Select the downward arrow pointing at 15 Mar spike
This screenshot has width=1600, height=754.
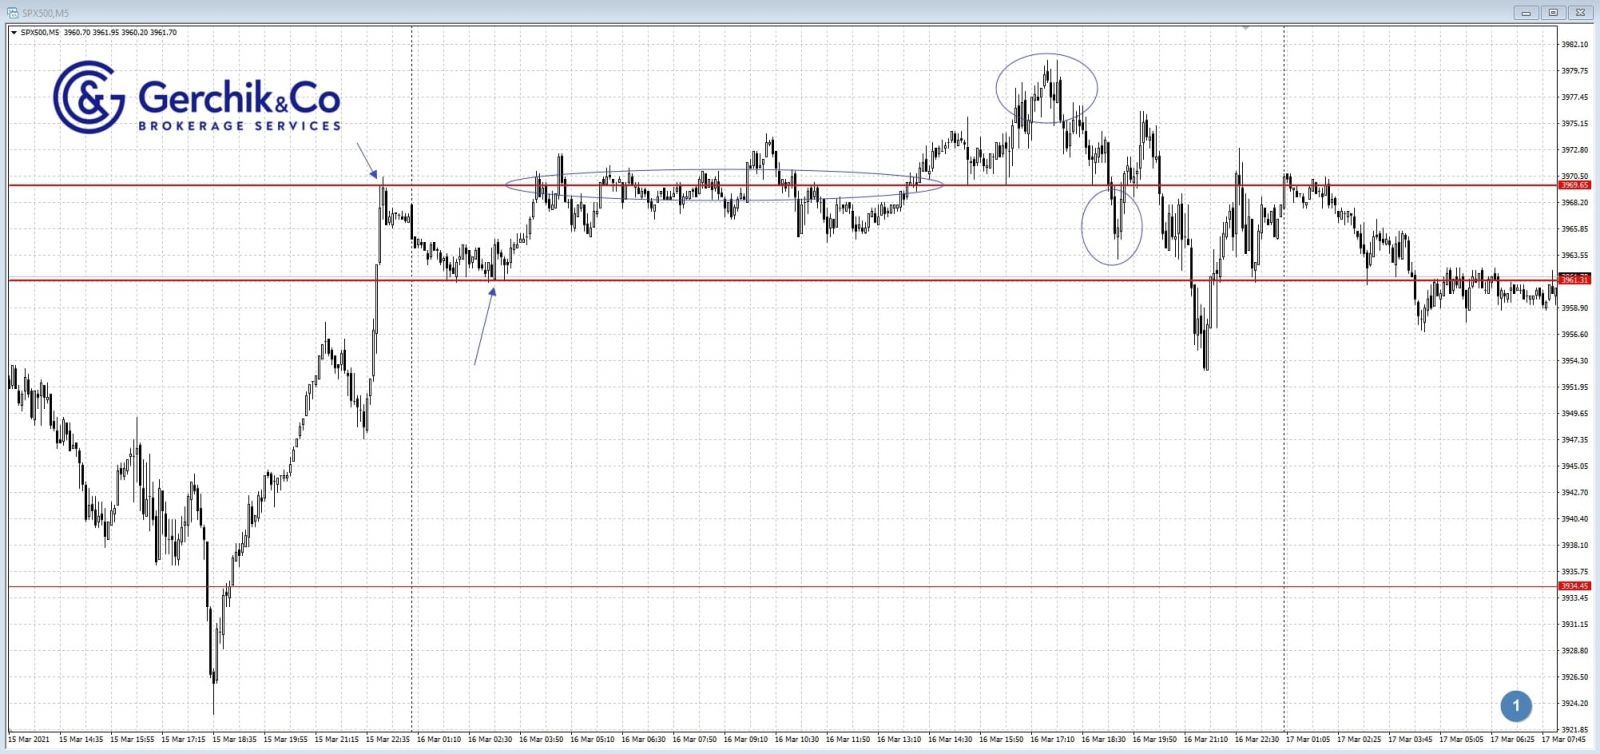click(x=367, y=160)
